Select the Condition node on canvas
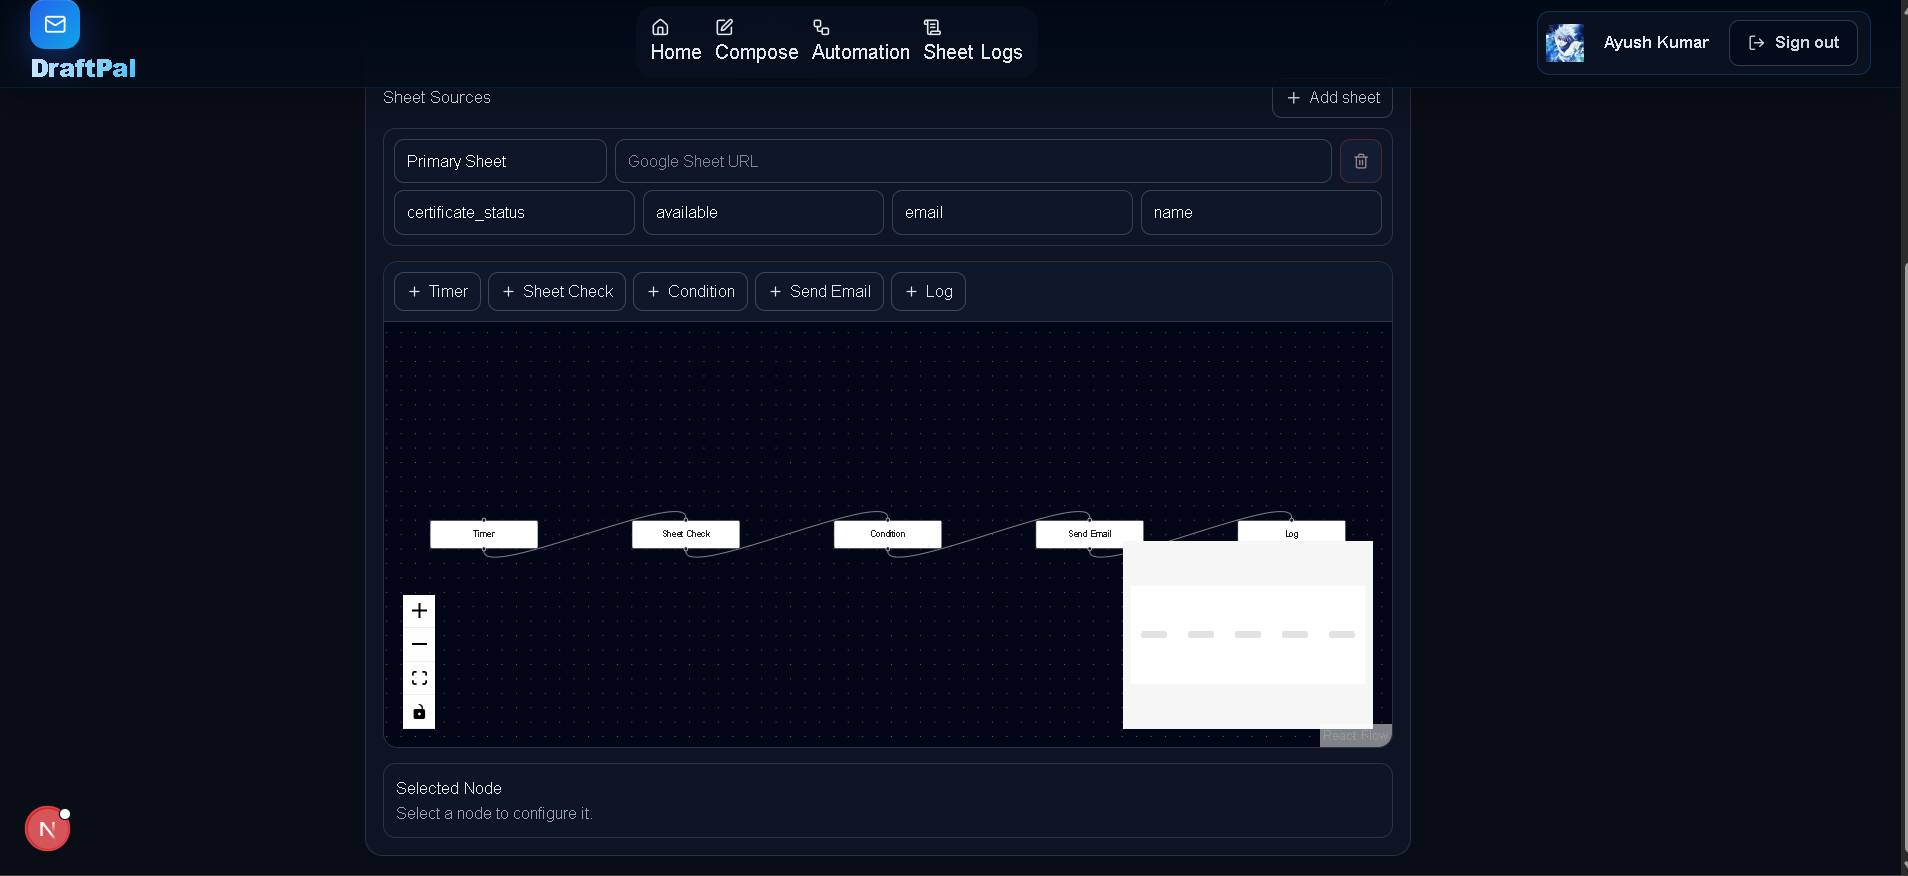This screenshot has width=1908, height=876. (888, 534)
